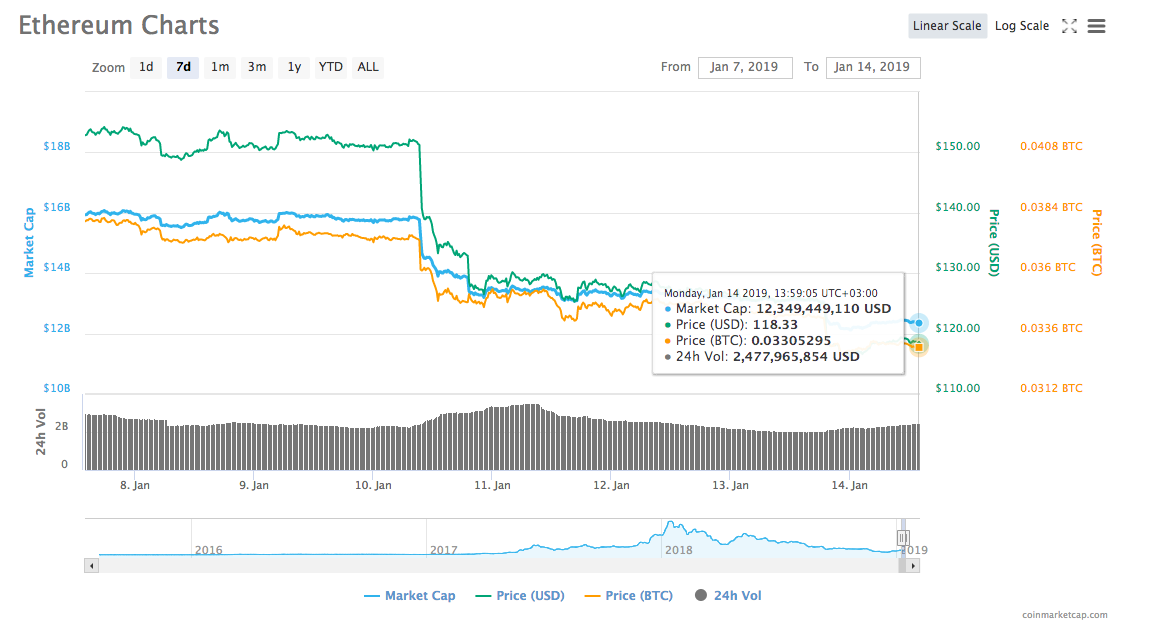The height and width of the screenshot is (627, 1149).
Task: Click the 0.0408 BTC axis label
Action: pyautogui.click(x=1051, y=146)
